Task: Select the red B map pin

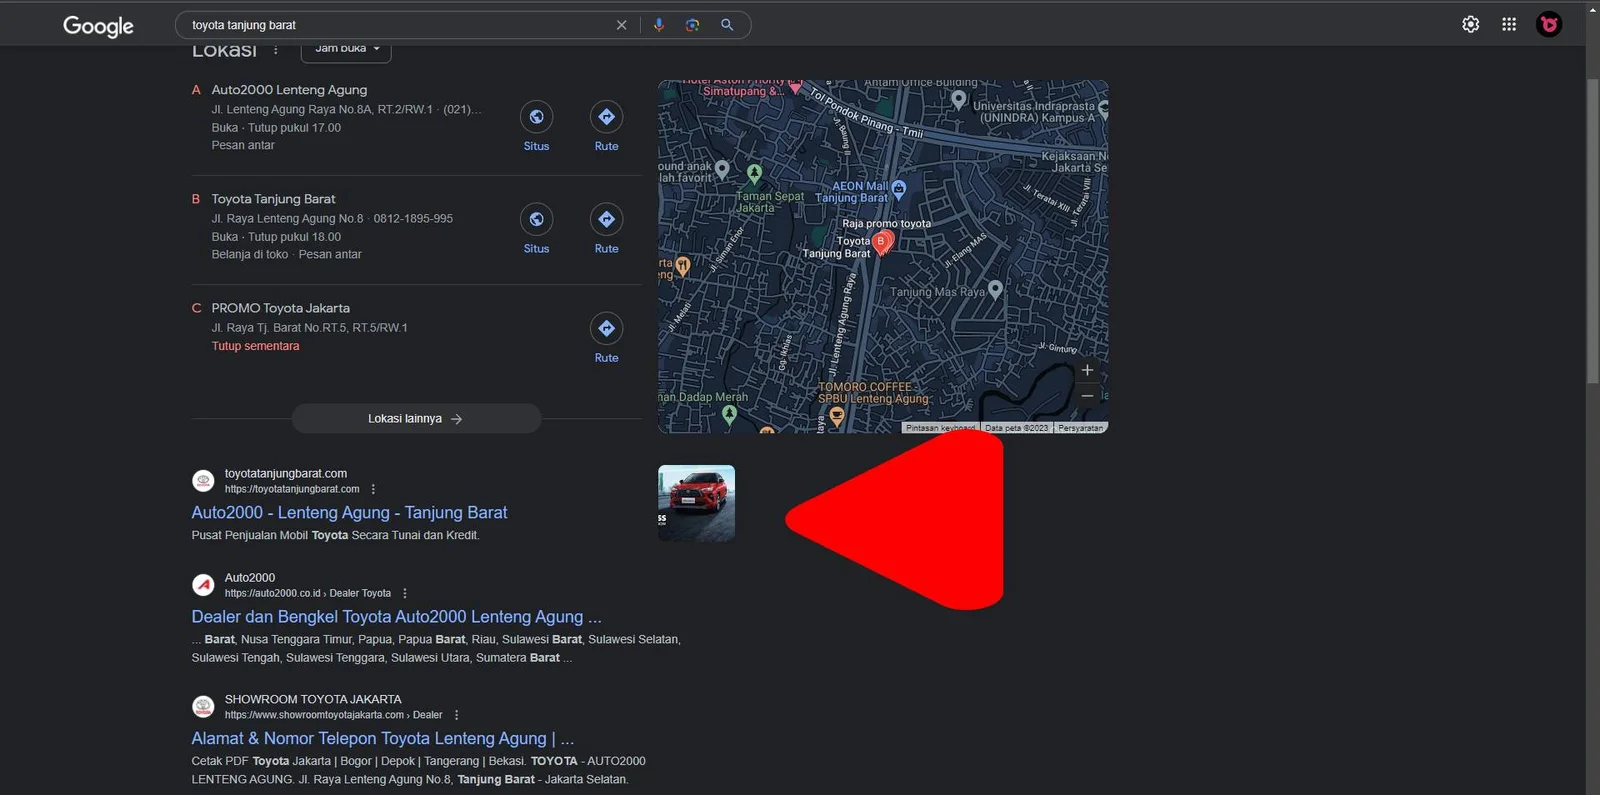Action: [881, 242]
